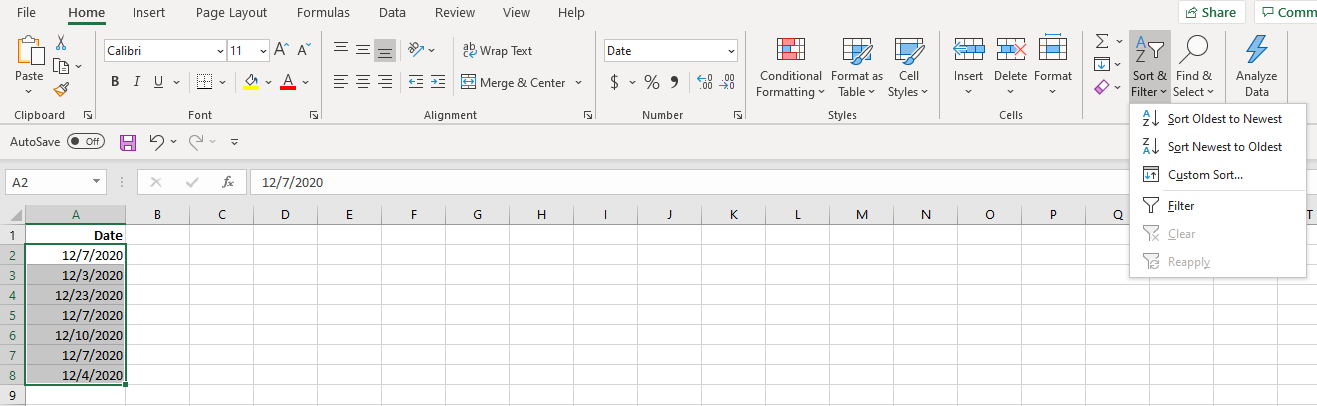
Task: Click the Insert Function fx icon
Action: [x=228, y=182]
